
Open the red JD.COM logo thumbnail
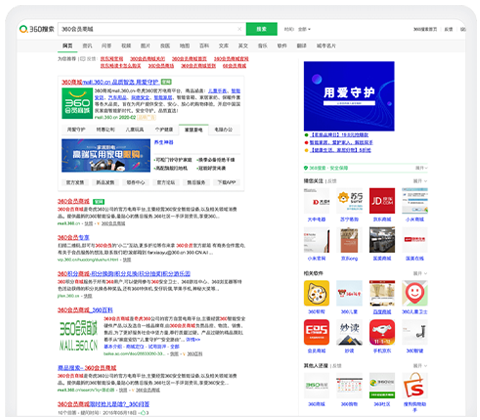point(382,201)
